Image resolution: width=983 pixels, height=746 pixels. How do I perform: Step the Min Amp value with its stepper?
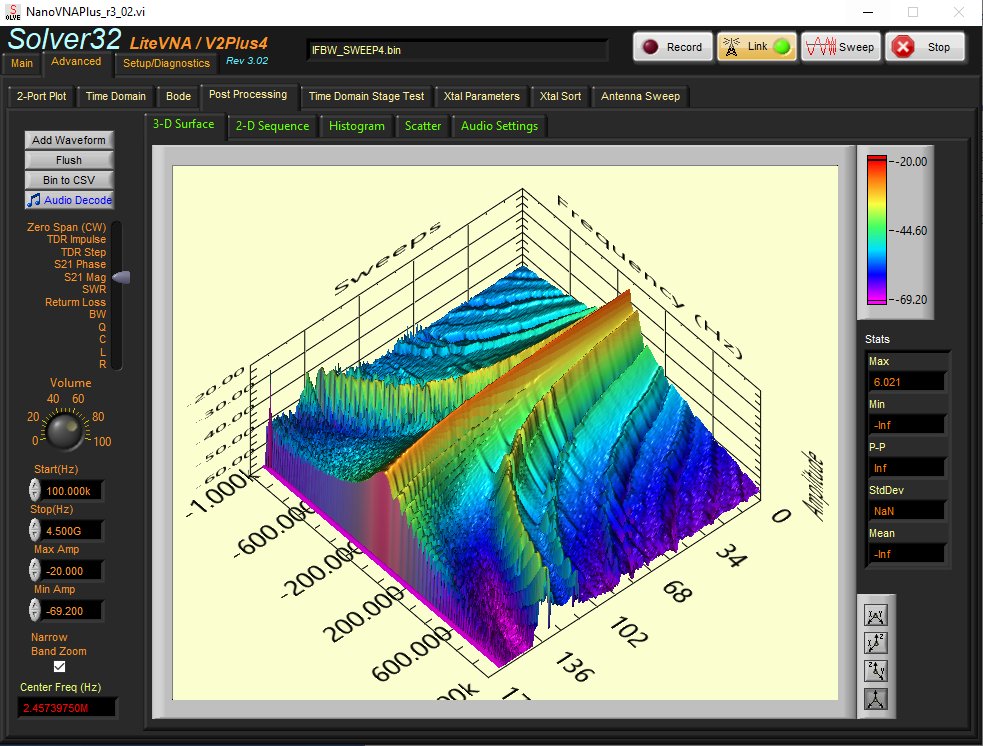(x=34, y=611)
